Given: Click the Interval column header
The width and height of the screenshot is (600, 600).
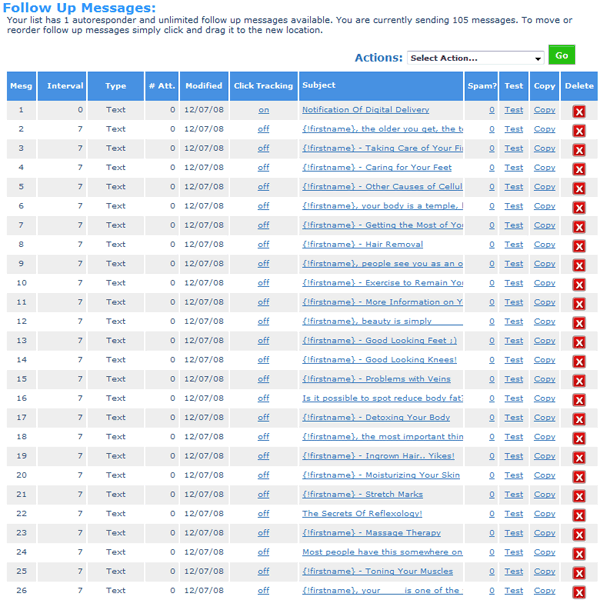Looking at the screenshot, I should tap(65, 86).
